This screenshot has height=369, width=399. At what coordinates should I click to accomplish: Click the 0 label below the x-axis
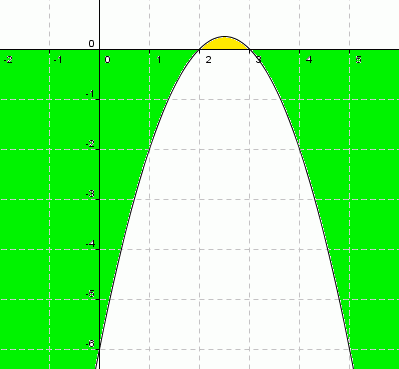coord(107,60)
